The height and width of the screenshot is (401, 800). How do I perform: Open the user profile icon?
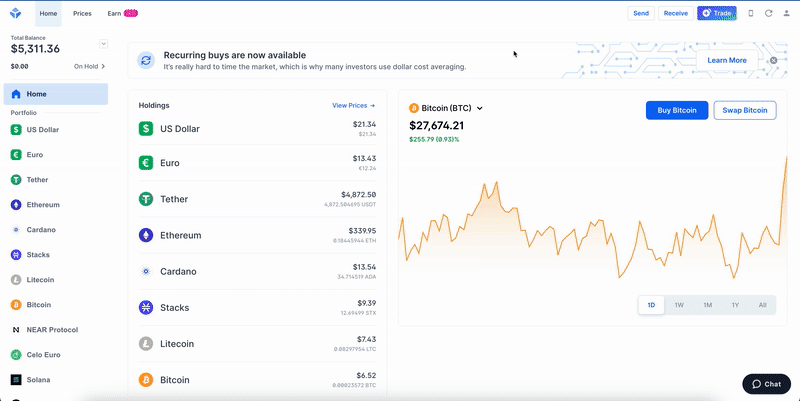[785, 13]
